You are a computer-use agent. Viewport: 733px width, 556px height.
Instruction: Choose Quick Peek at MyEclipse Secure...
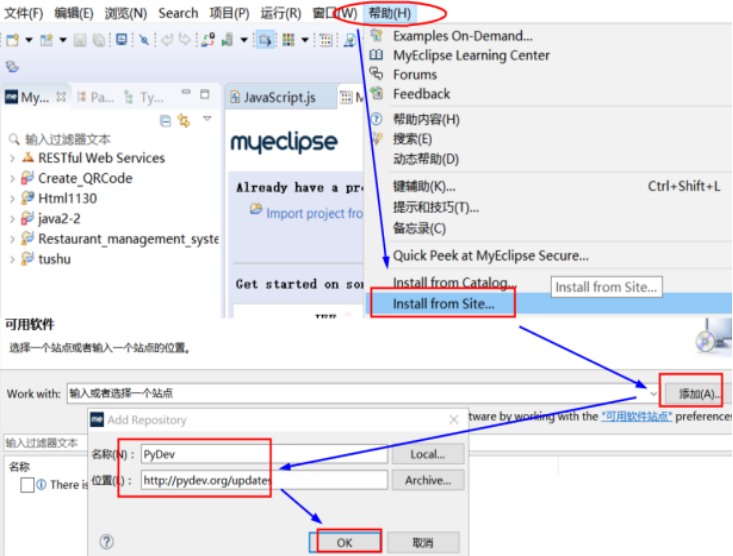click(491, 256)
